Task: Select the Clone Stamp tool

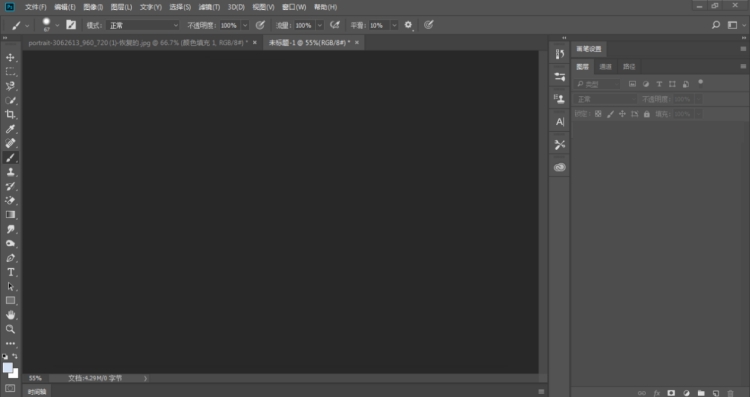Action: pos(10,172)
